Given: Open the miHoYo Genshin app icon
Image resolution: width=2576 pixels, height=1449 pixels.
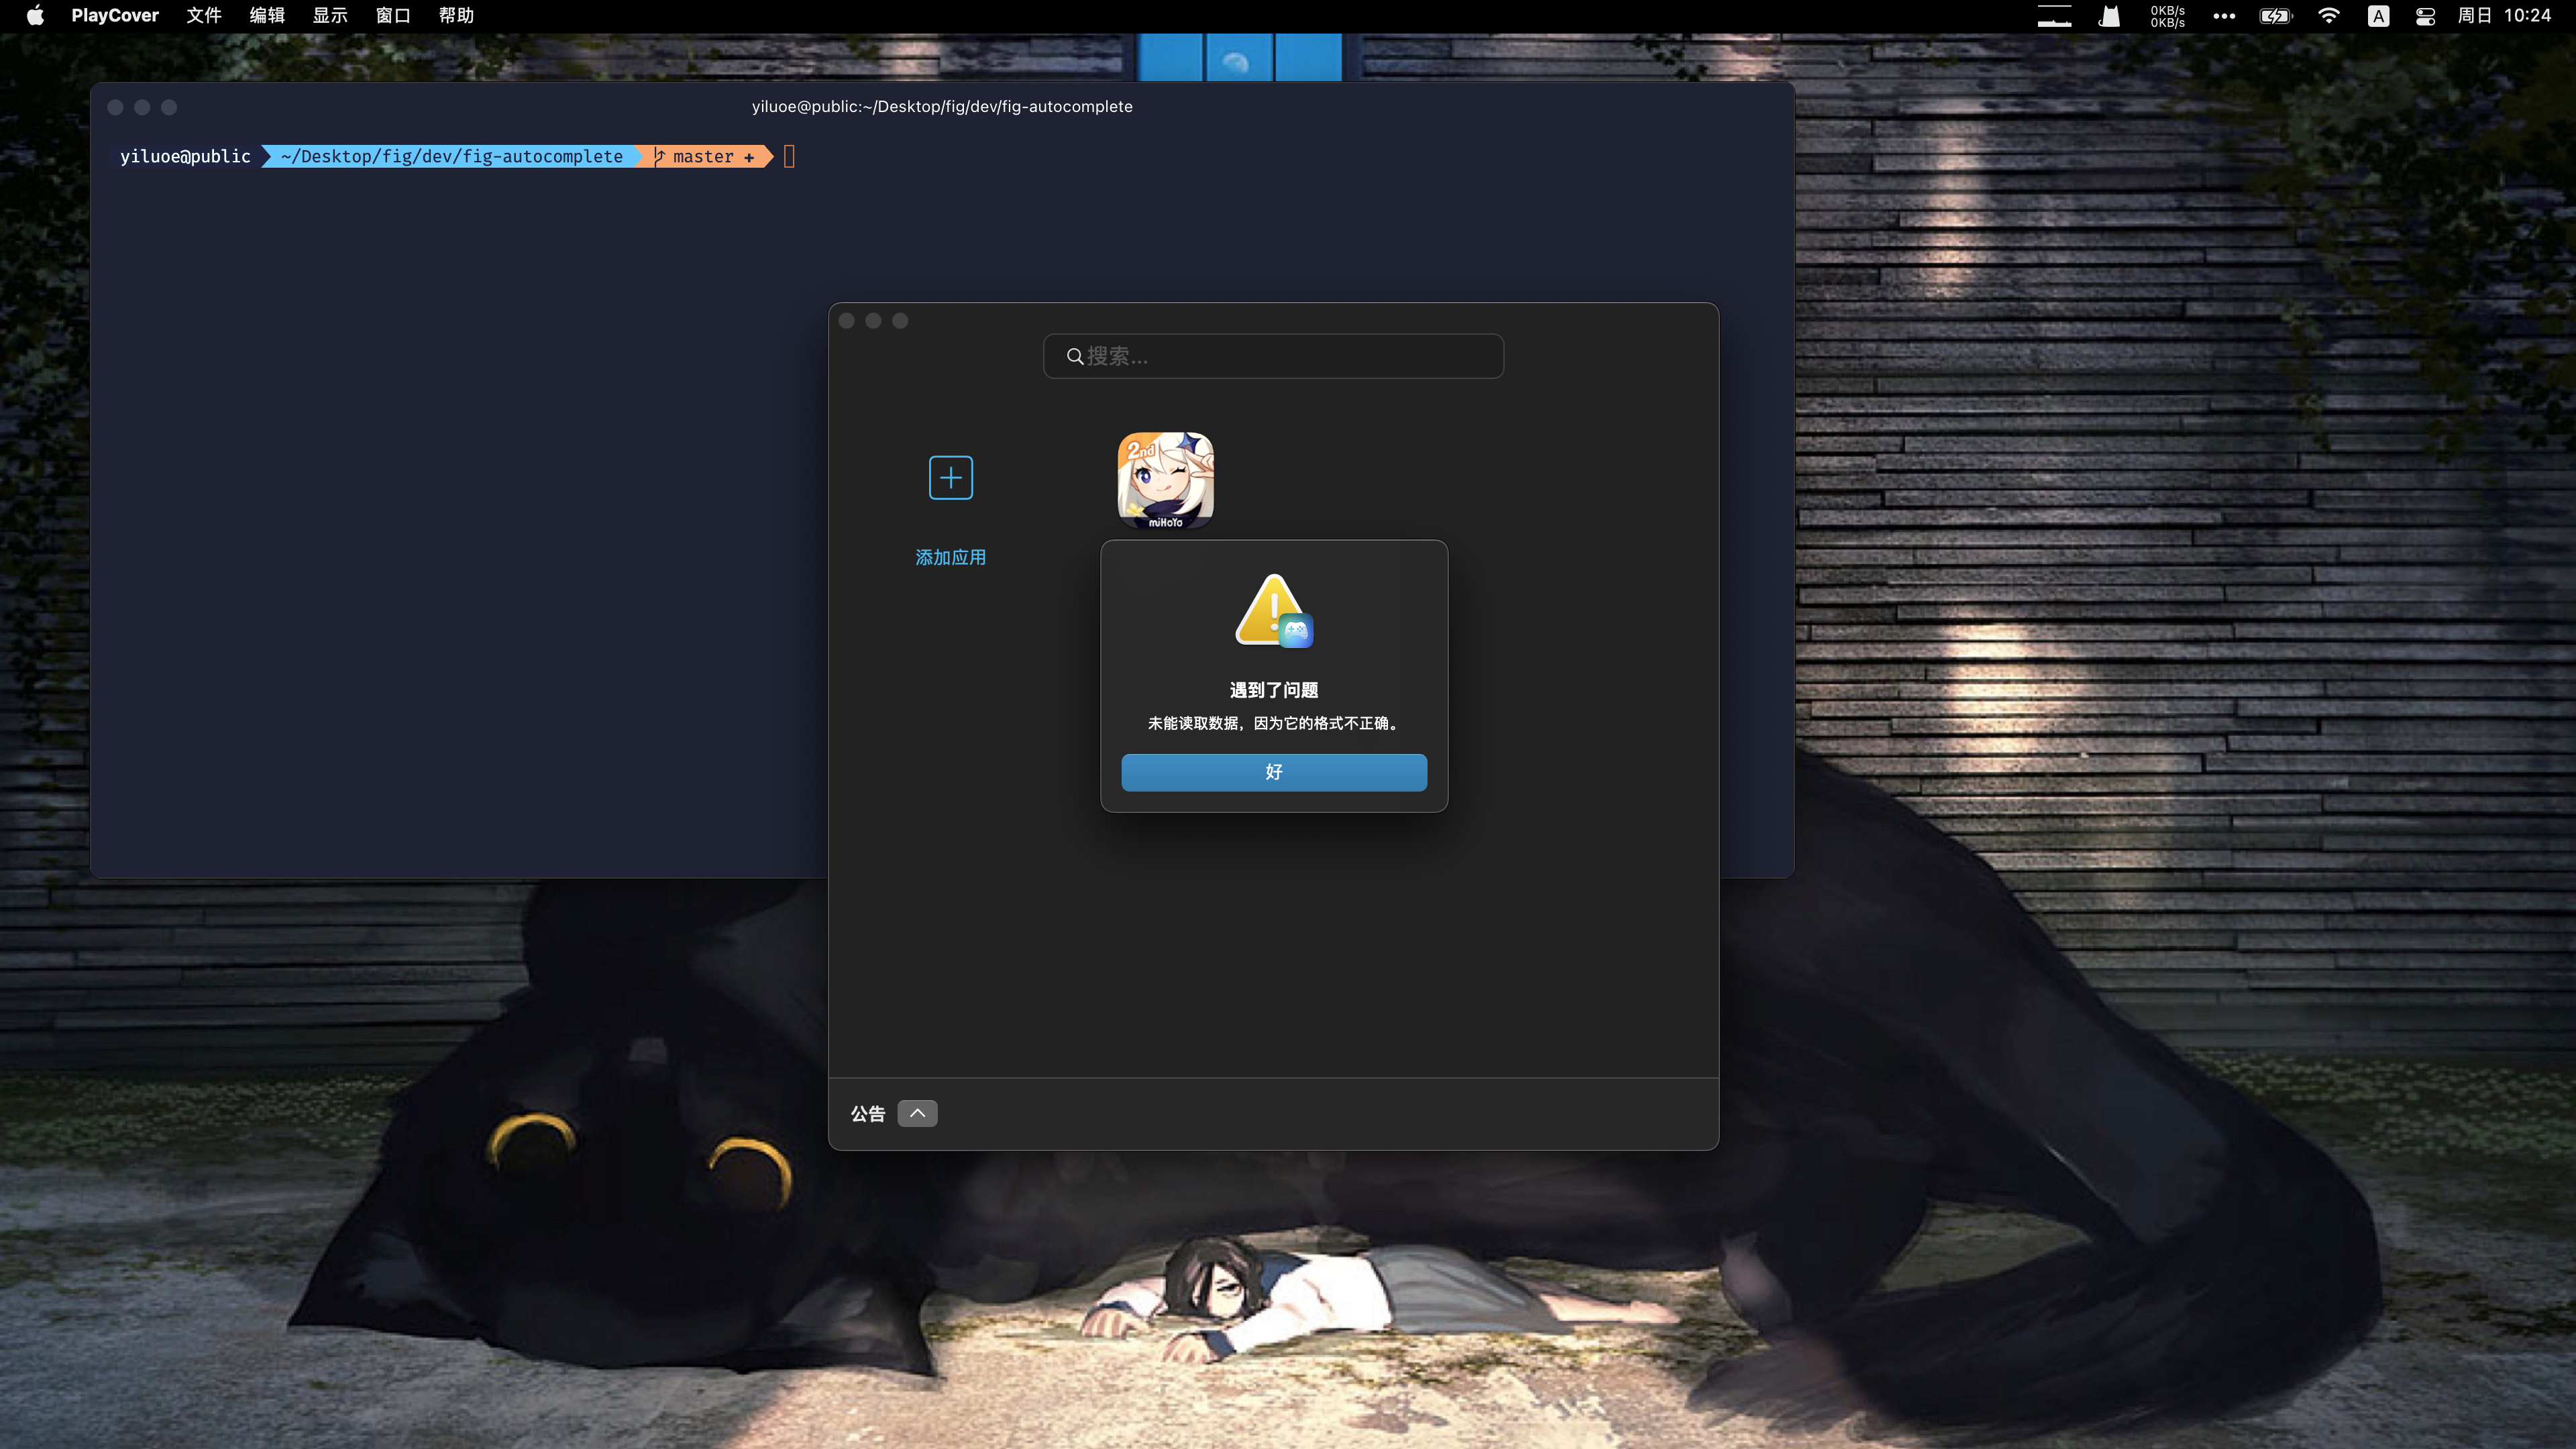Looking at the screenshot, I should [x=1165, y=480].
